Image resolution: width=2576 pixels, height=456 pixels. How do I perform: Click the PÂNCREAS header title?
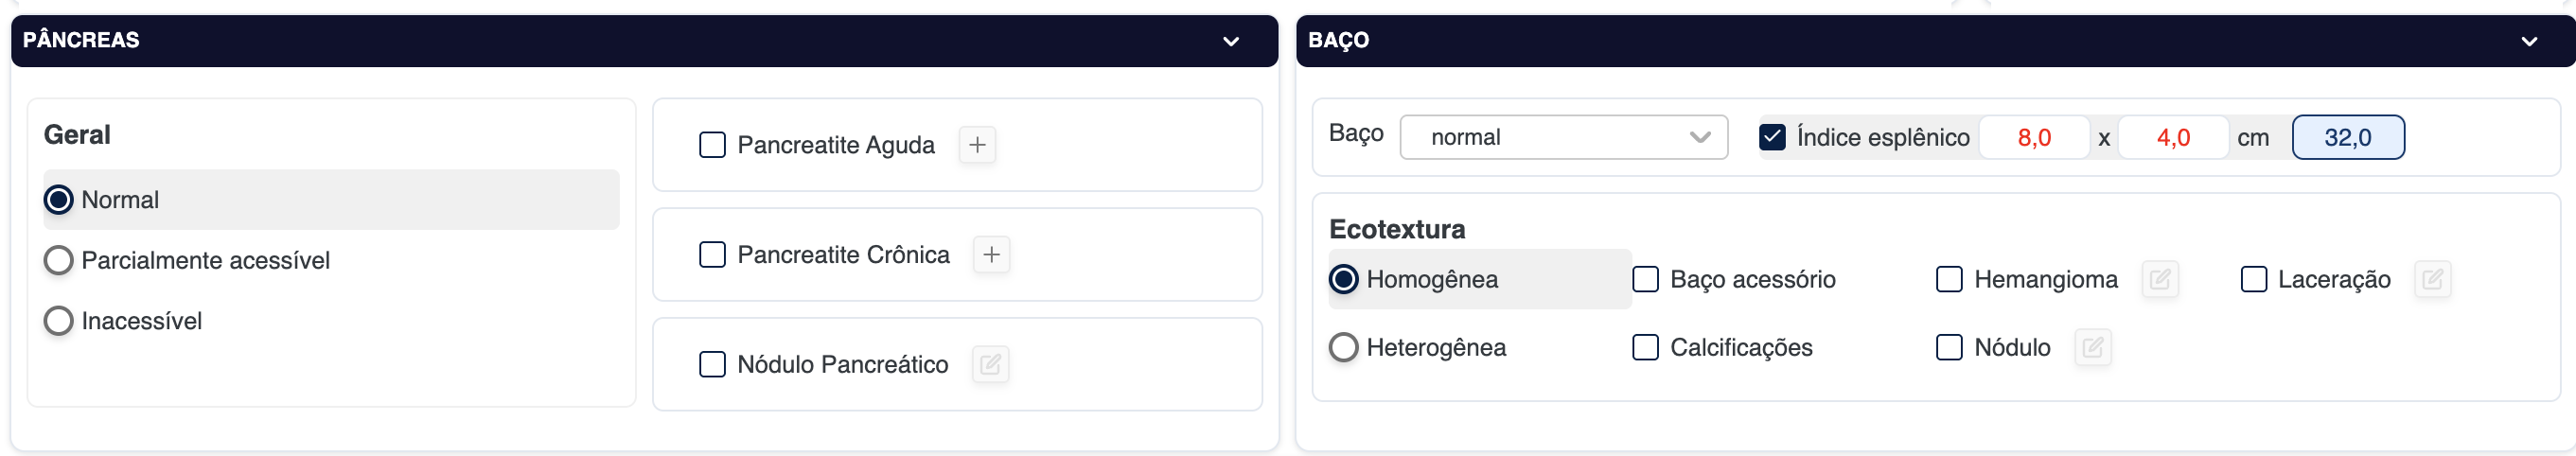pos(81,40)
